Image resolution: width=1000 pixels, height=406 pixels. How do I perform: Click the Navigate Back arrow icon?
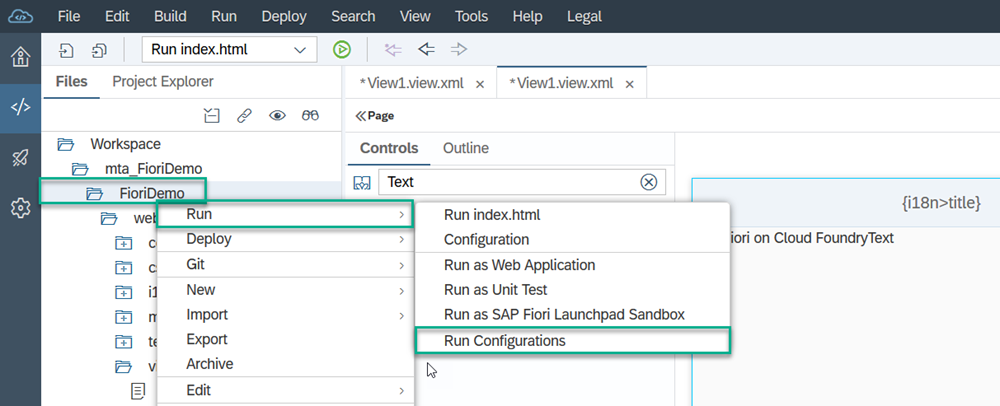pos(426,49)
